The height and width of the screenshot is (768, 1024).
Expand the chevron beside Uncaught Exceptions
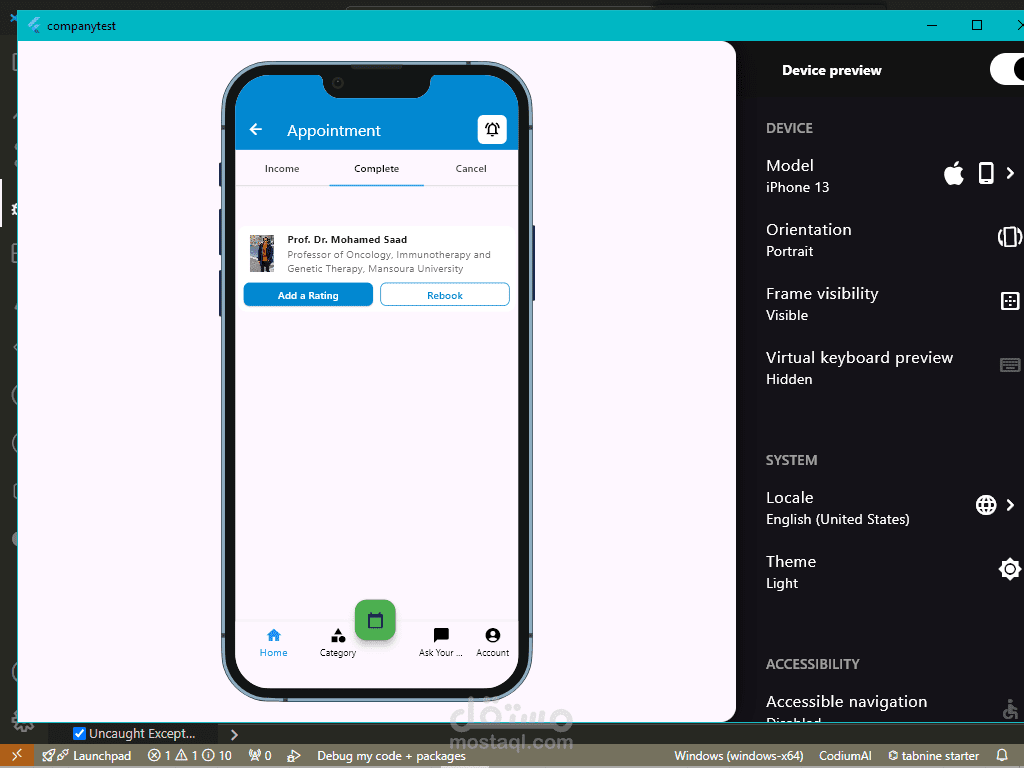pyautogui.click(x=234, y=735)
